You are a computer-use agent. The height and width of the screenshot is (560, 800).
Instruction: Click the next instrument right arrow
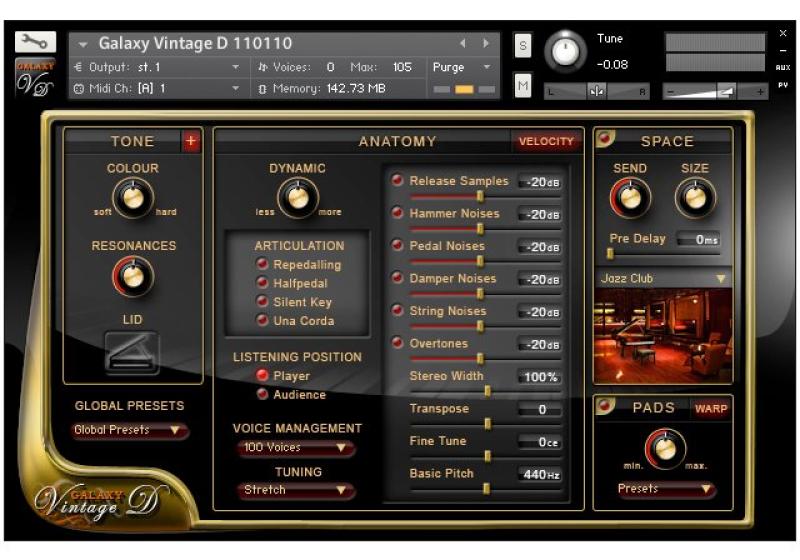(486, 44)
